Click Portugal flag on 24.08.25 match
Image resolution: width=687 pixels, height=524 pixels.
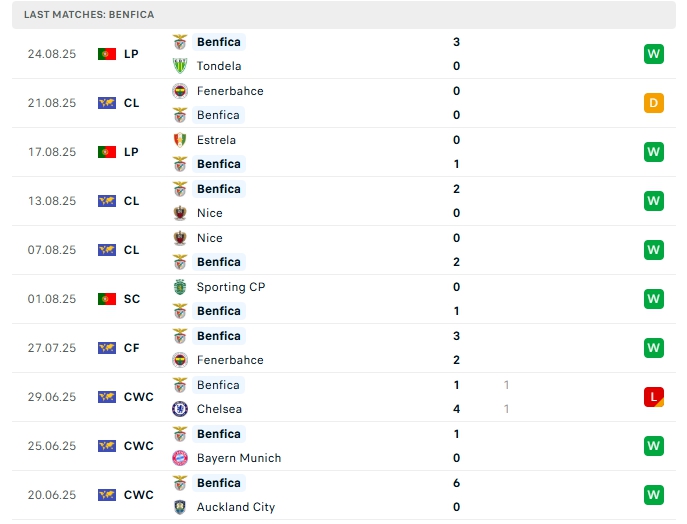[x=107, y=54]
